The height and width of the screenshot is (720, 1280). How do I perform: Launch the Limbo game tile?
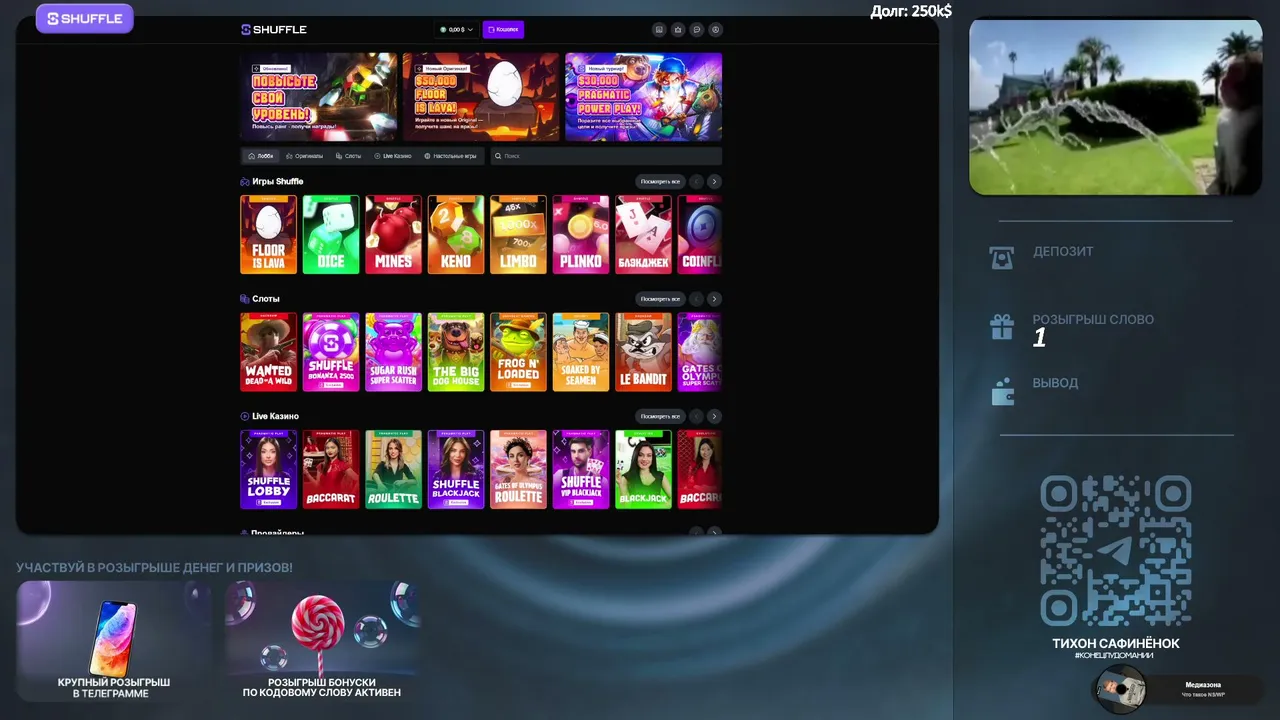(518, 234)
